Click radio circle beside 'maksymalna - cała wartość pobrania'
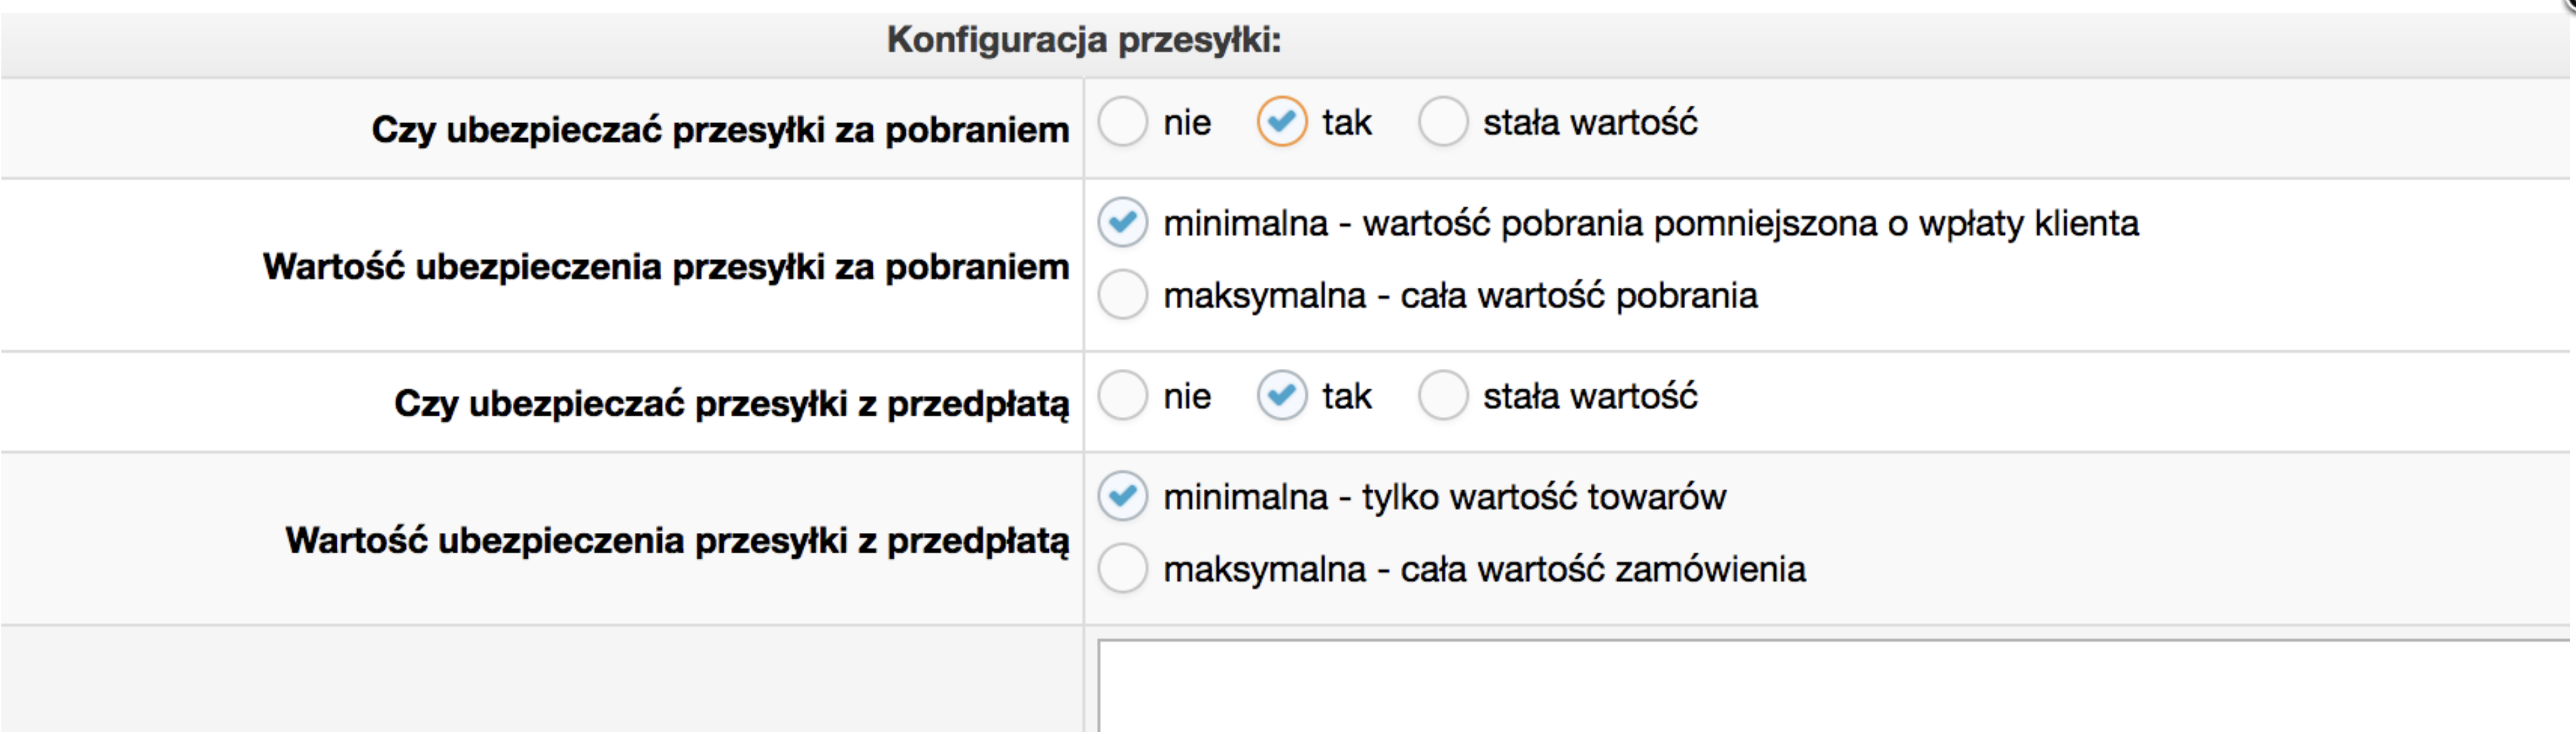The width and height of the screenshot is (2576, 734). pos(1123,296)
